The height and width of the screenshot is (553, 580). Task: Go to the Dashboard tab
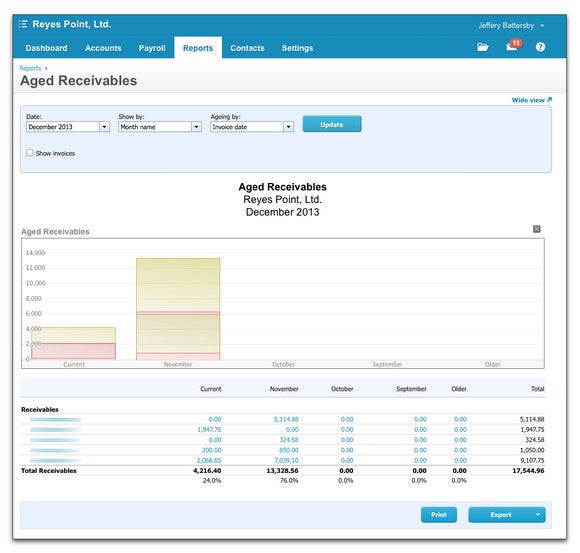coord(47,48)
